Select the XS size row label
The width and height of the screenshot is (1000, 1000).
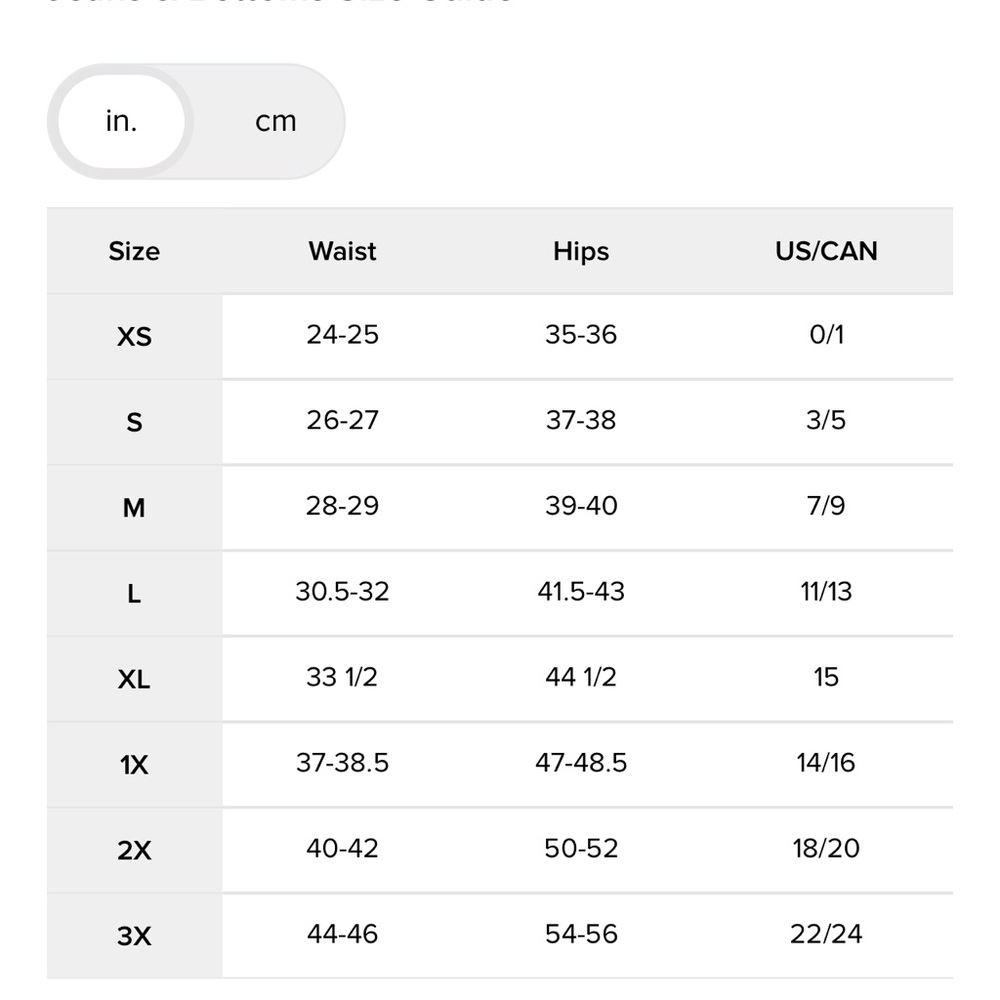click(x=134, y=337)
